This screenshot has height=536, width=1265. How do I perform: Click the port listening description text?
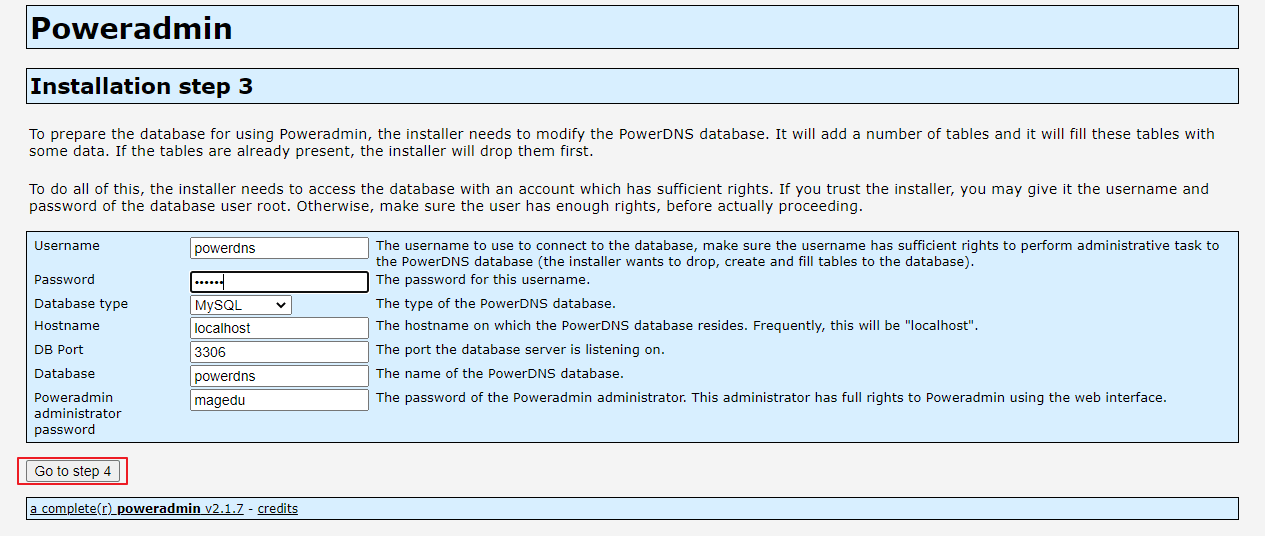pyautogui.click(x=520, y=350)
